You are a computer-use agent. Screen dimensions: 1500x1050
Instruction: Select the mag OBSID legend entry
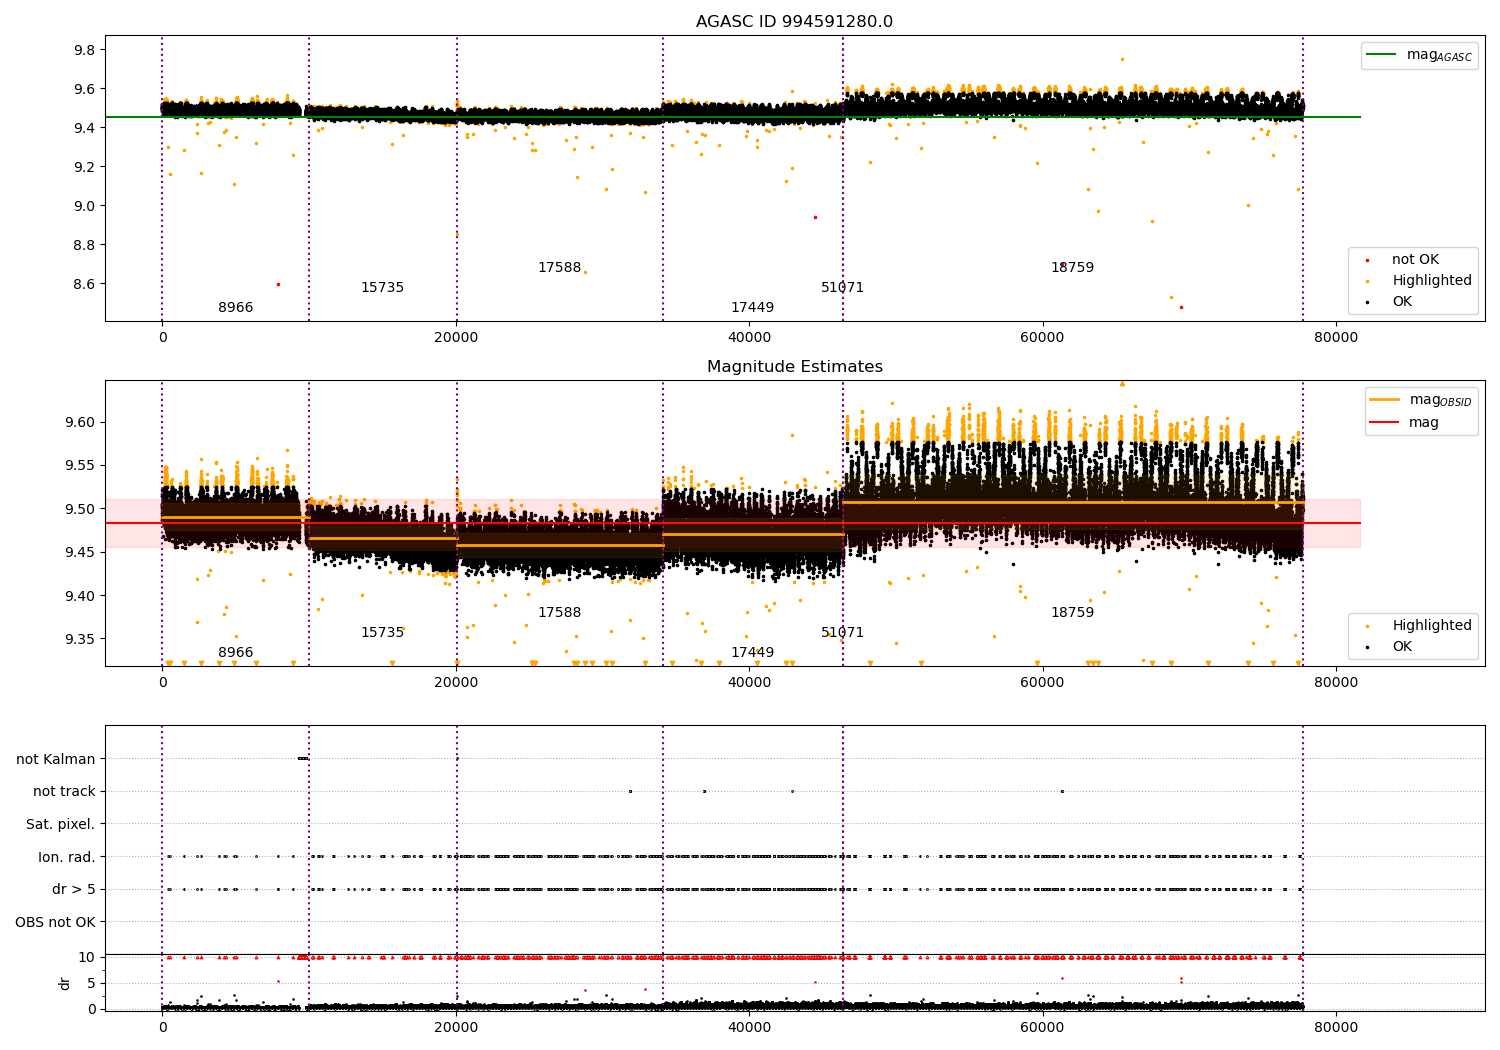pyautogui.click(x=1421, y=400)
